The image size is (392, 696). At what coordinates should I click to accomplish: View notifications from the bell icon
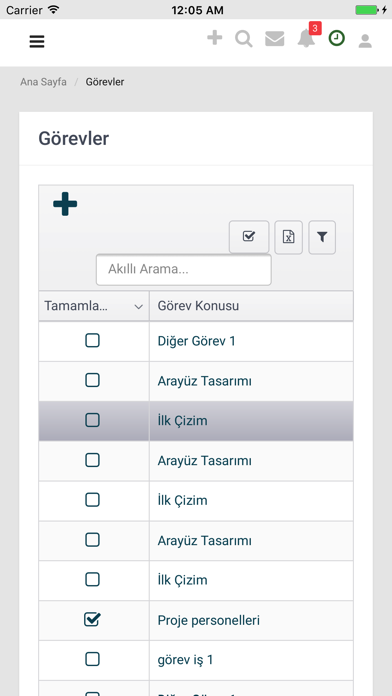point(306,39)
